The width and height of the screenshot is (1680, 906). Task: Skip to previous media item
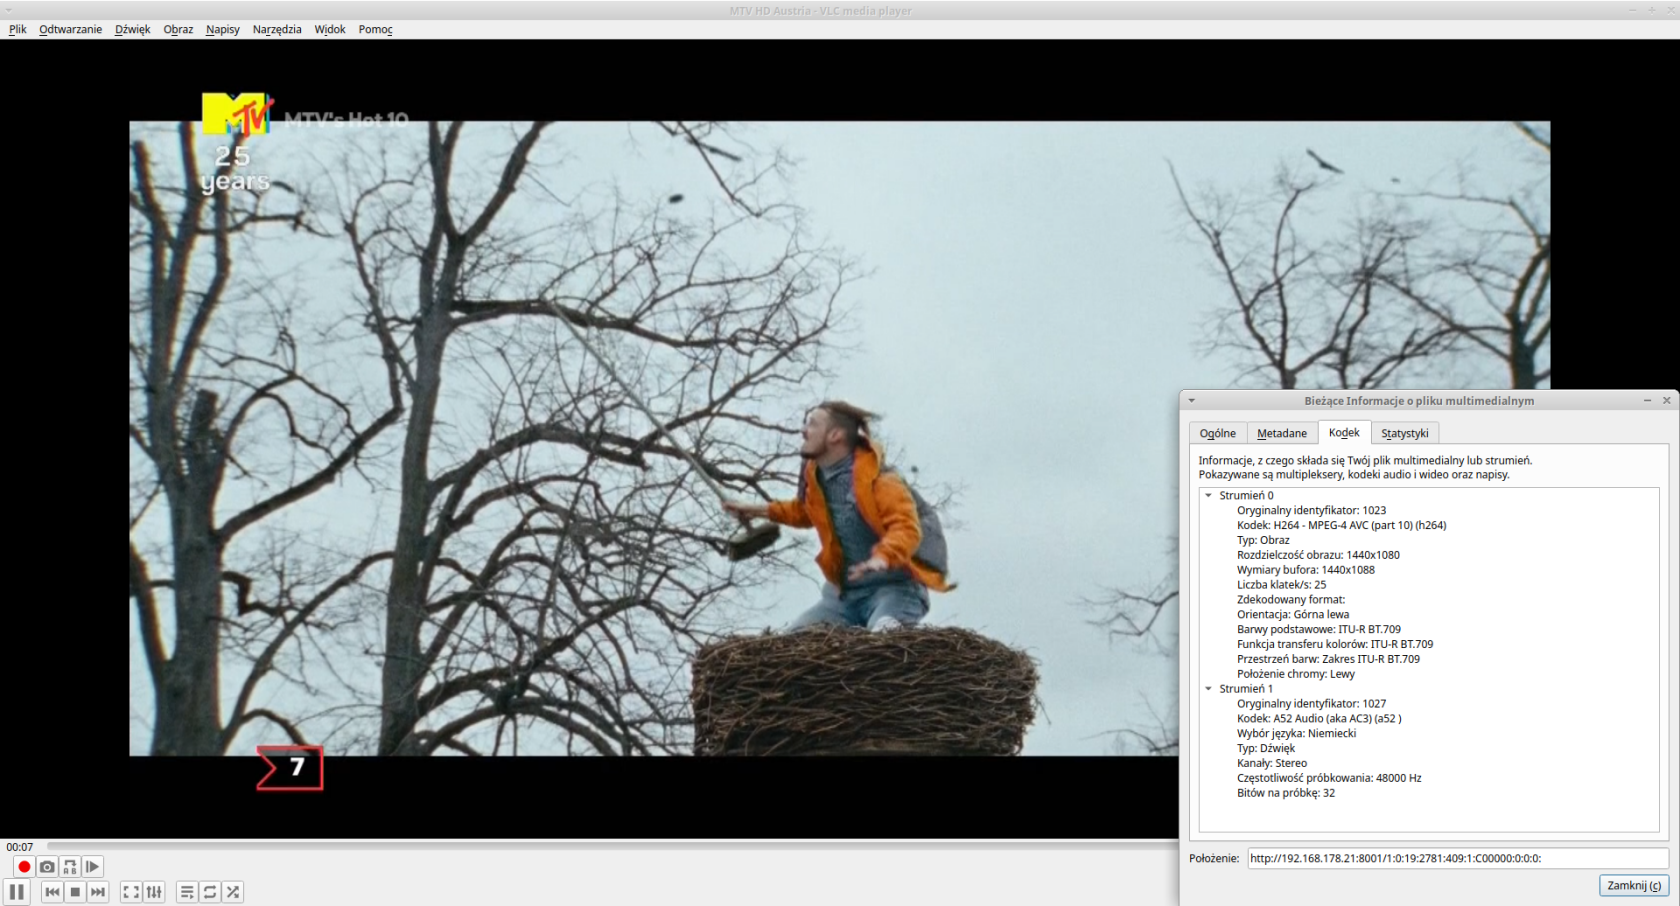[52, 892]
